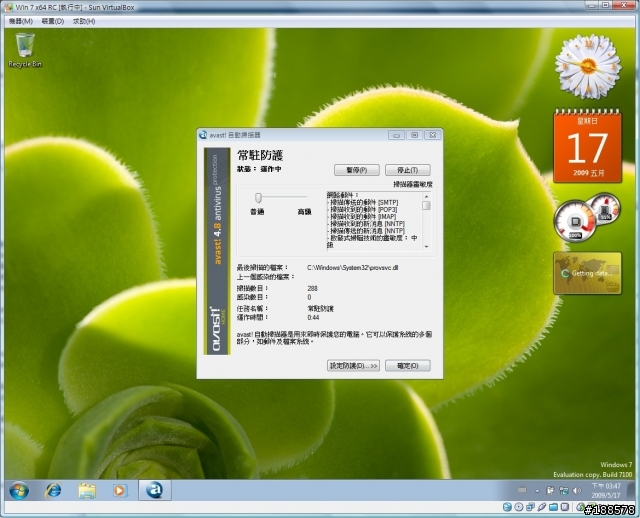
Task: Open VirtualBox 求助(H) menu
Action: 84,21
